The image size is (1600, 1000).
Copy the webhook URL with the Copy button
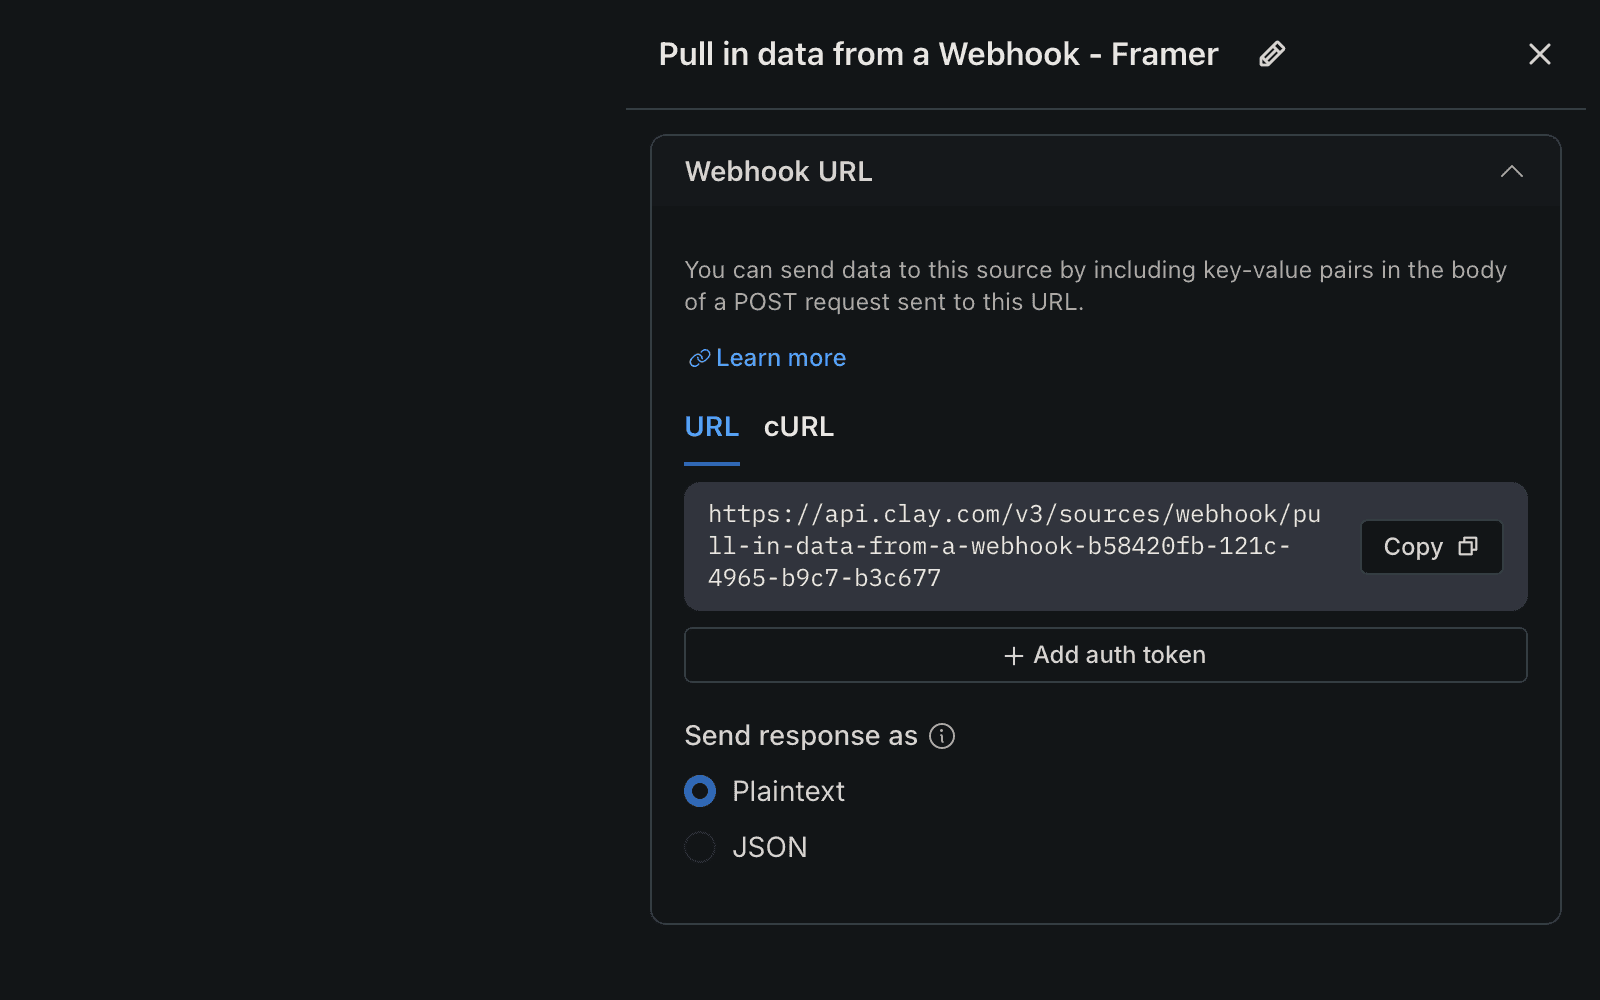(x=1431, y=547)
